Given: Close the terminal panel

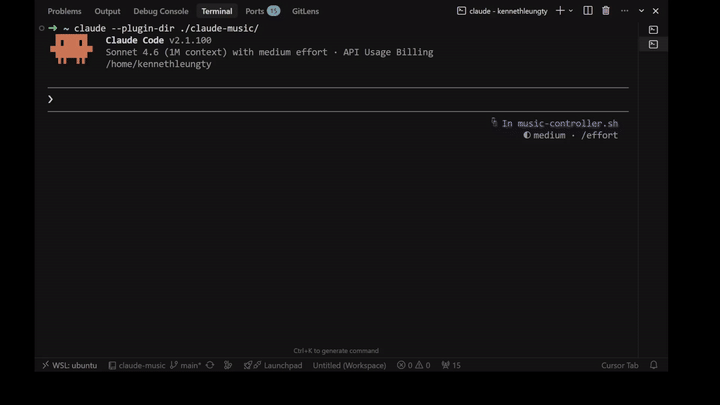Looking at the screenshot, I should (656, 11).
